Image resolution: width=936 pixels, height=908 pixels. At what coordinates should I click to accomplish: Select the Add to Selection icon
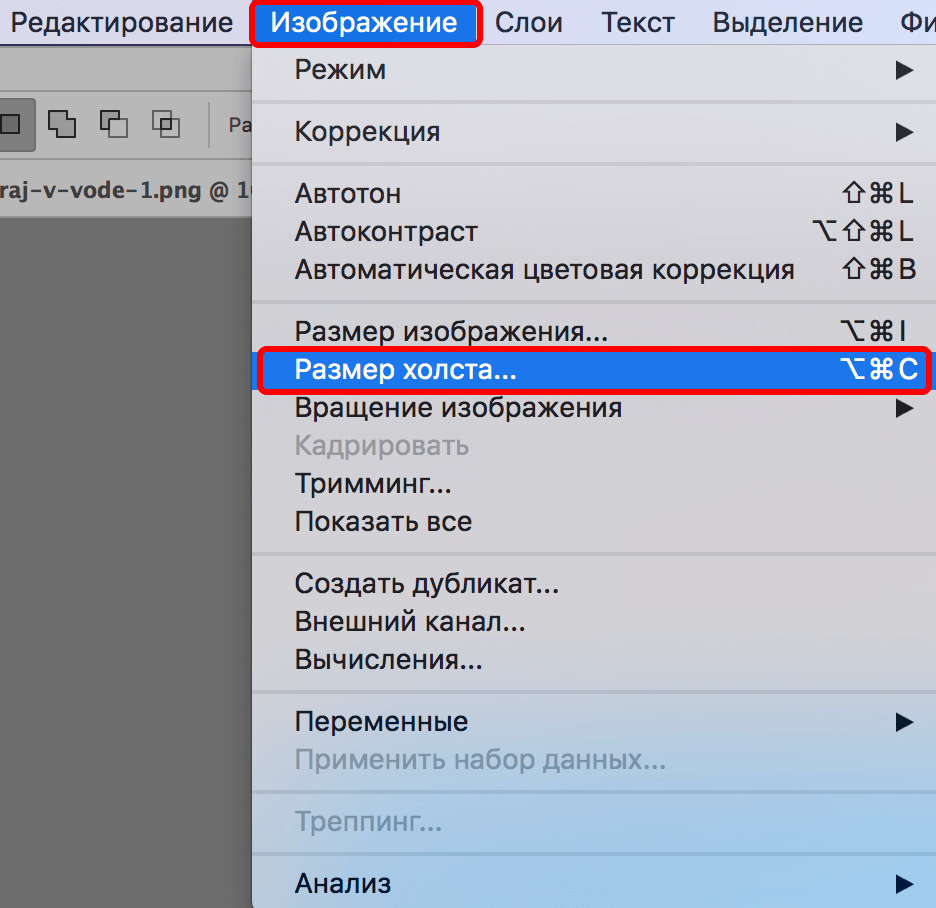[x=62, y=124]
